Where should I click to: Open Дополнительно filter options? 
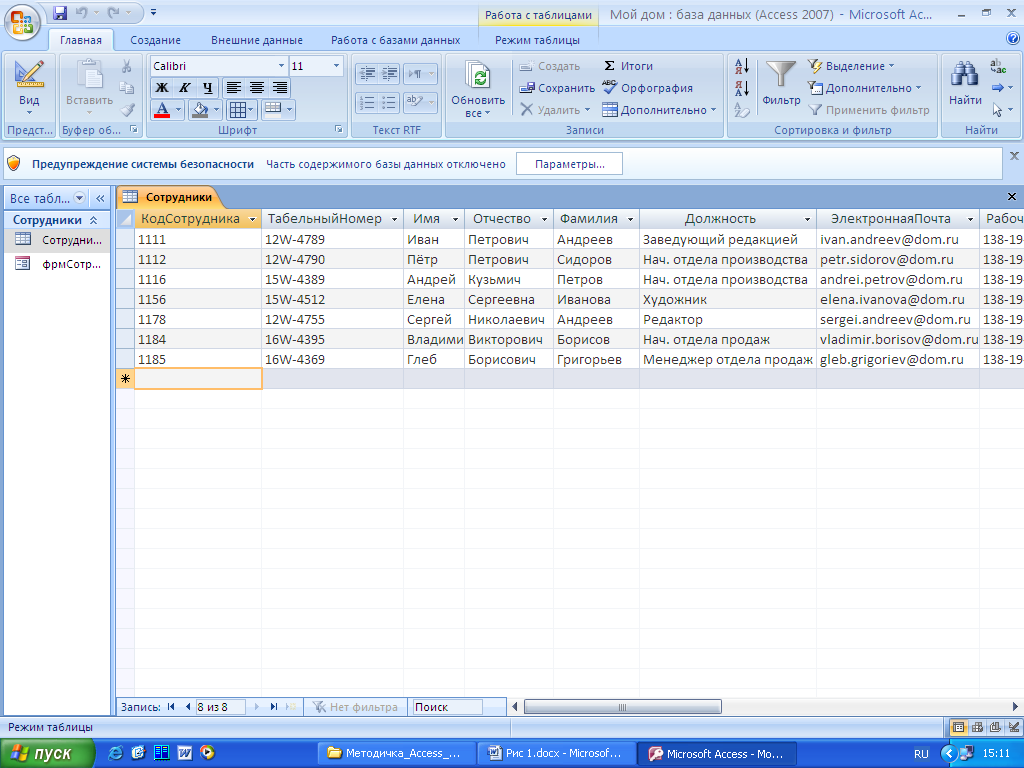click(x=865, y=88)
